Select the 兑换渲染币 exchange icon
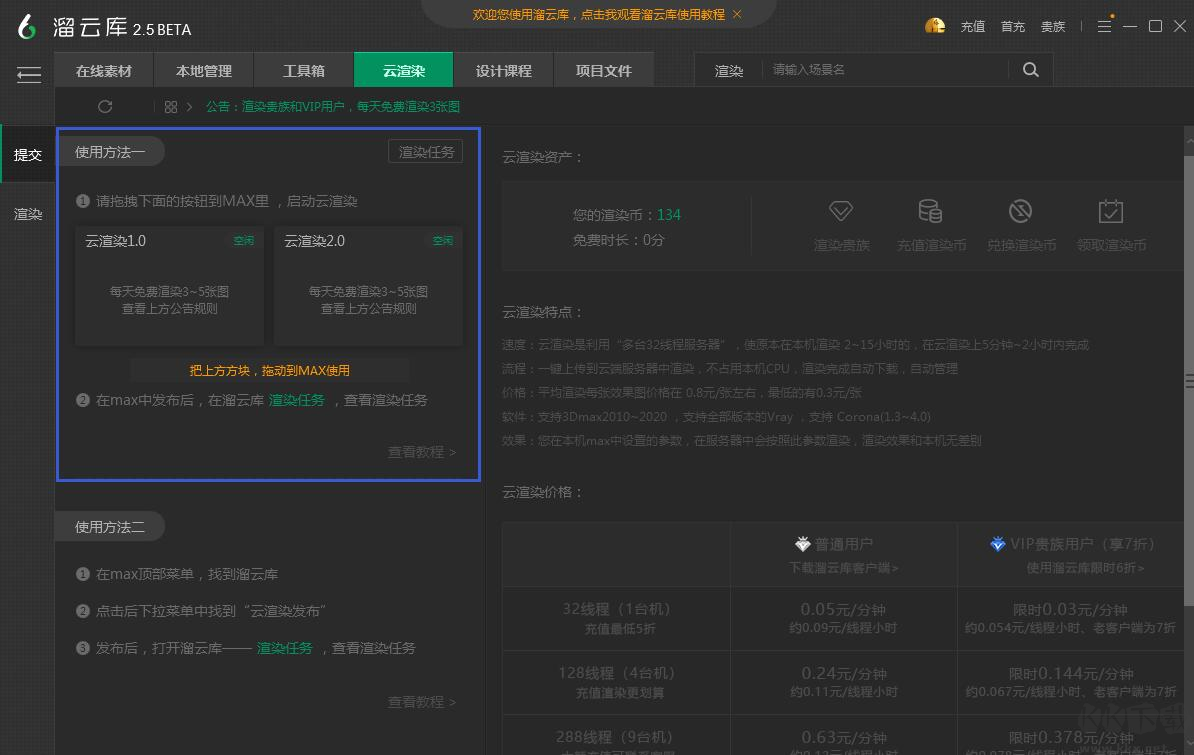 [x=1020, y=212]
